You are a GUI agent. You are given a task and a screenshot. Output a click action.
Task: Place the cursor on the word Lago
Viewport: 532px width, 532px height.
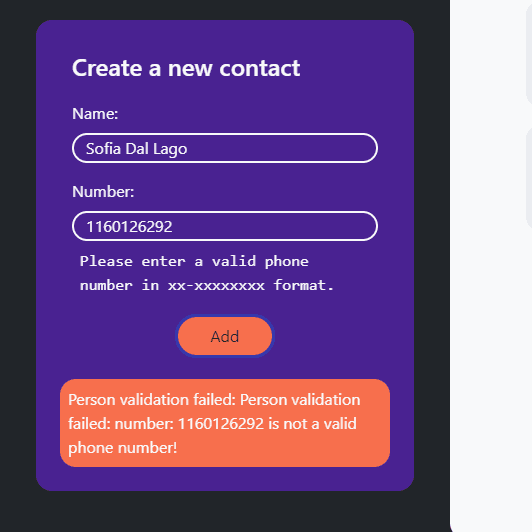pos(170,149)
